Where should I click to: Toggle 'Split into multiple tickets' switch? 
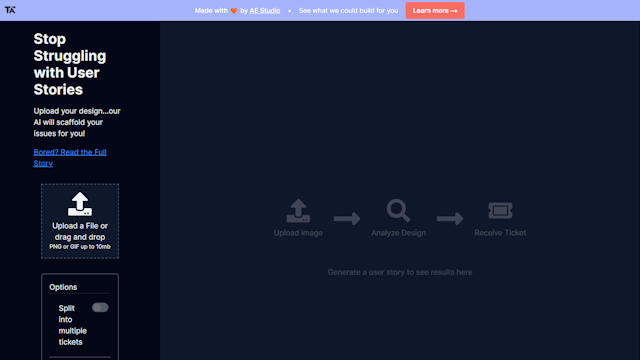point(100,307)
